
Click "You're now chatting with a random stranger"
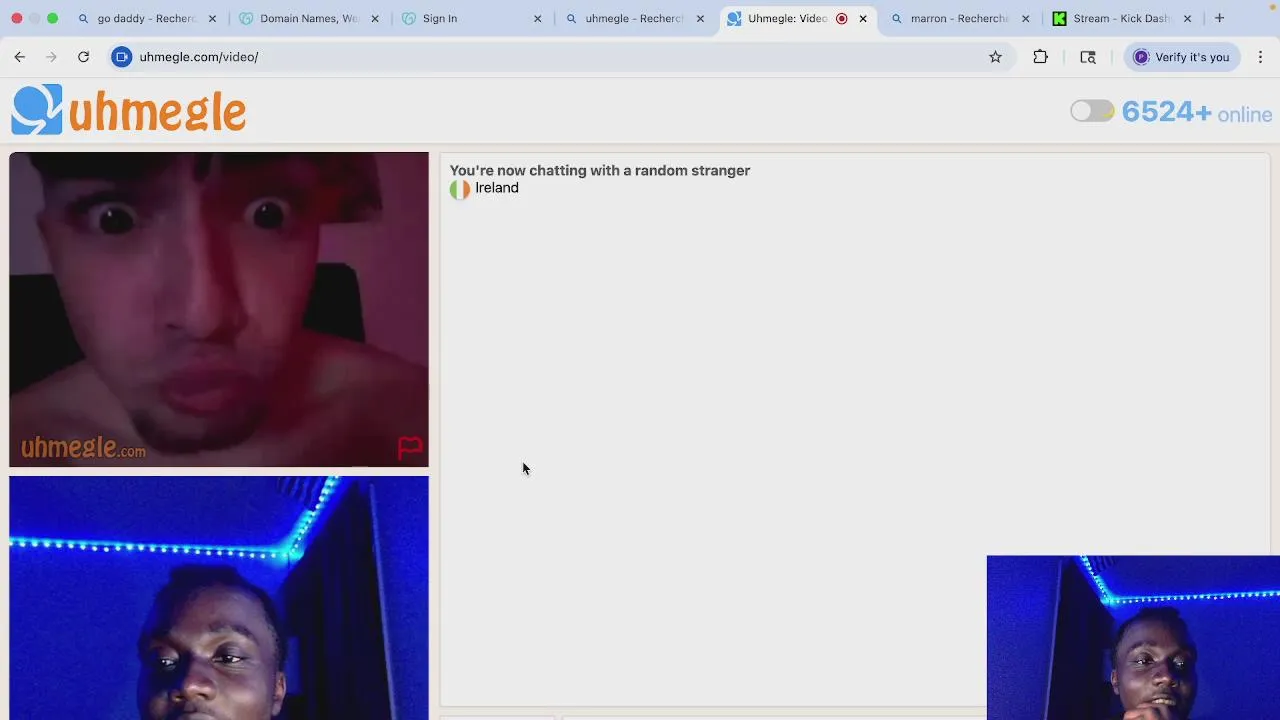[600, 171]
